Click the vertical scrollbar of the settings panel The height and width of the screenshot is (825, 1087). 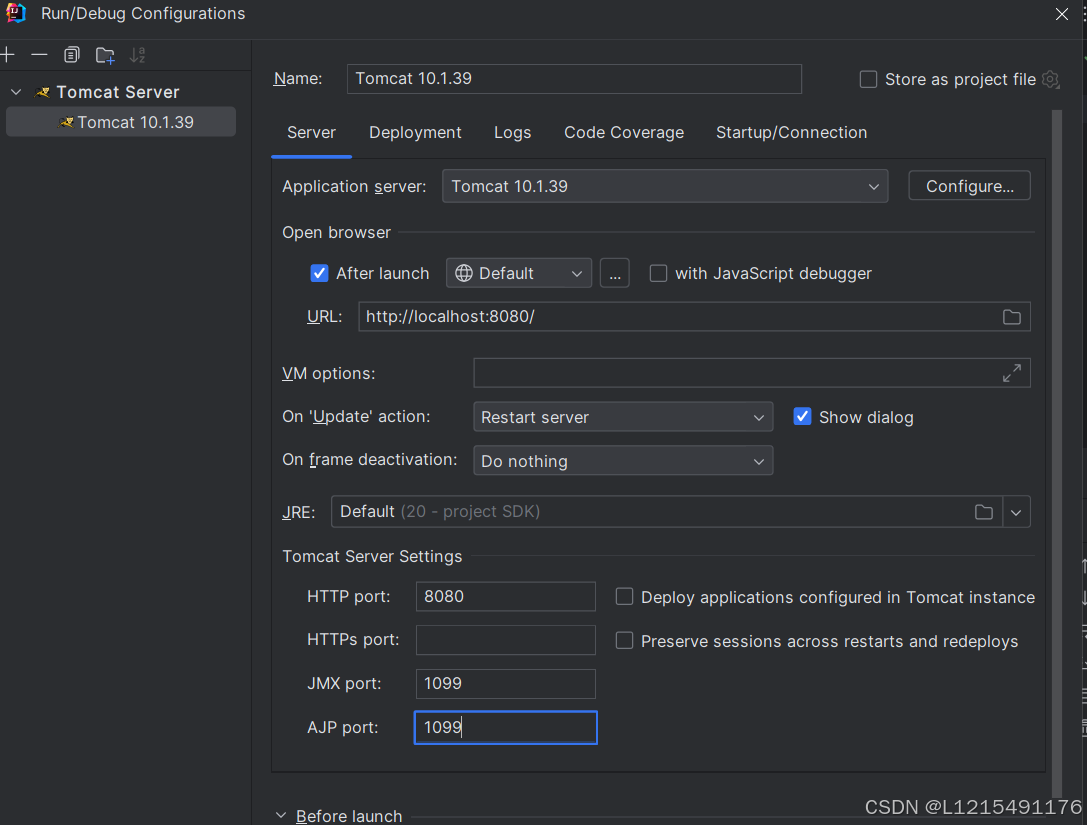tap(1056, 454)
